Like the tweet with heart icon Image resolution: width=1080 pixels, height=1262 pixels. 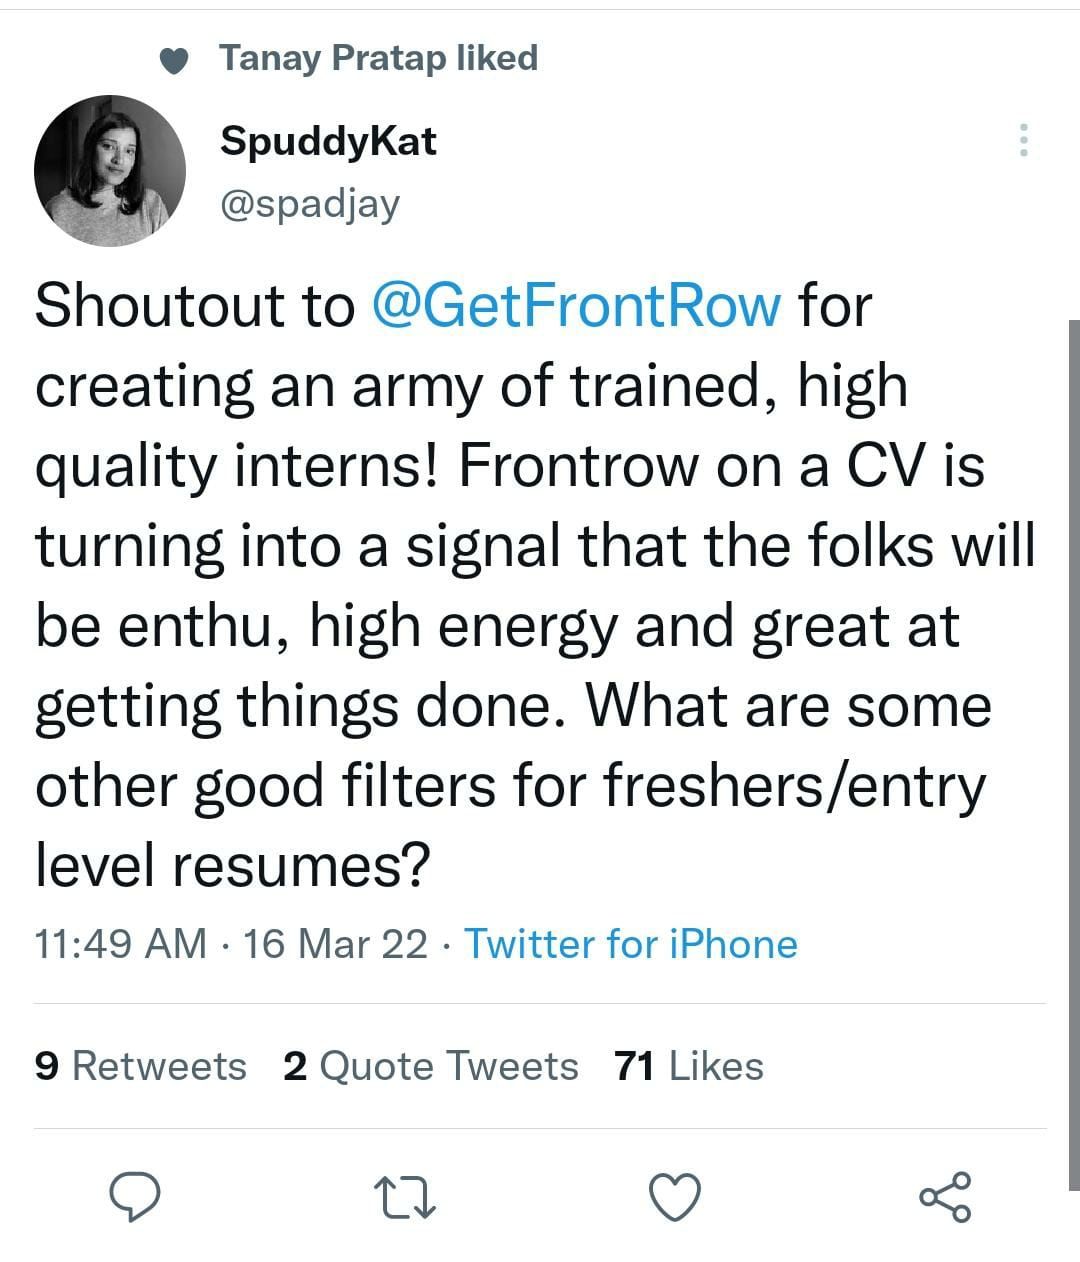(x=675, y=1197)
